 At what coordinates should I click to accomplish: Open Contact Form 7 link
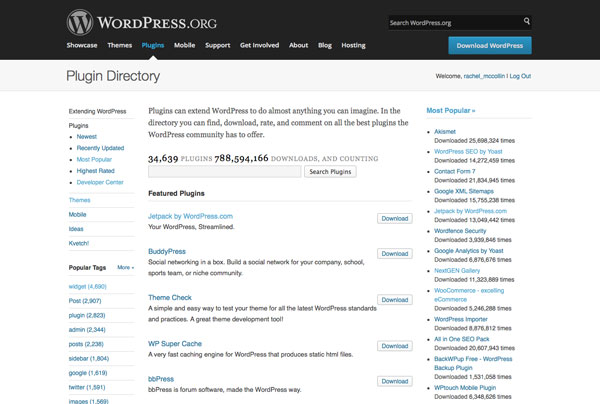click(455, 171)
